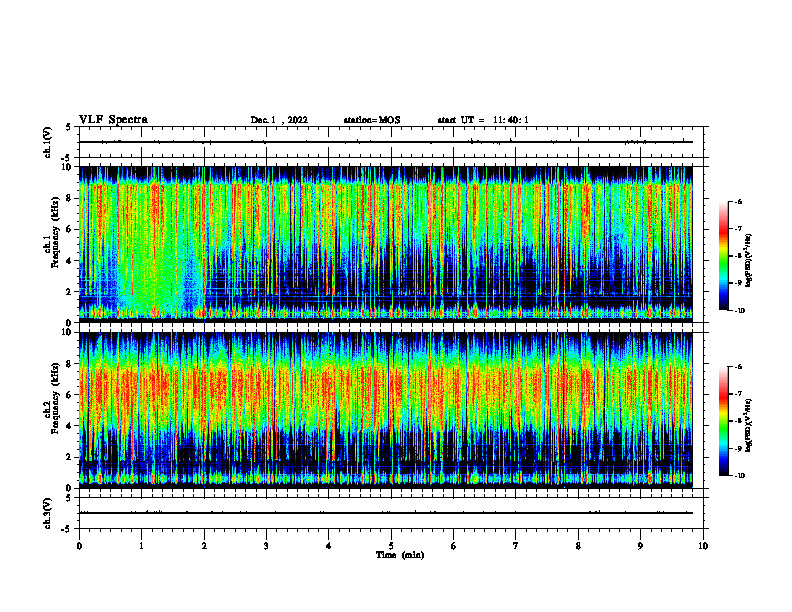Click the "-6" label on ch.1 colorbar

click(x=738, y=202)
